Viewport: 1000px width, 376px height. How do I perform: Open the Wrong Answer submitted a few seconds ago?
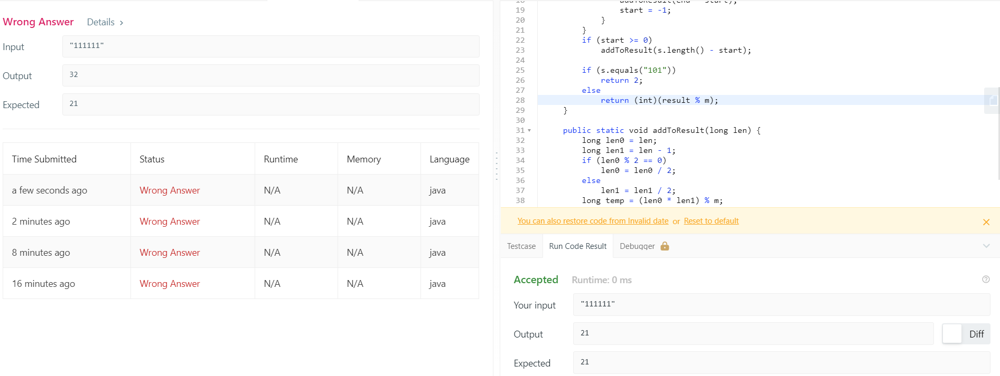point(169,191)
